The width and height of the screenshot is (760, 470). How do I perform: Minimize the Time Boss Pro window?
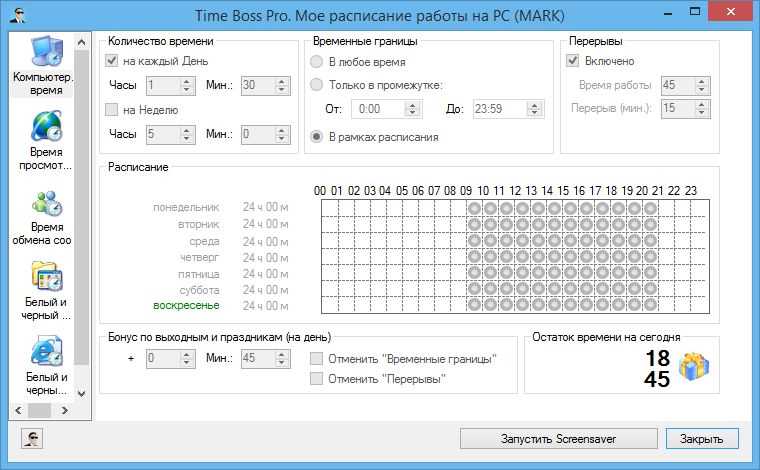668,13
